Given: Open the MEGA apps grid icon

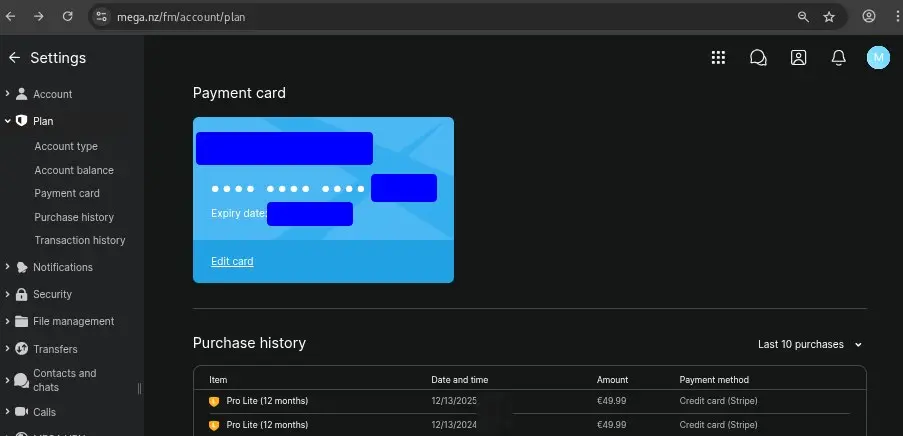Looking at the screenshot, I should 718,58.
